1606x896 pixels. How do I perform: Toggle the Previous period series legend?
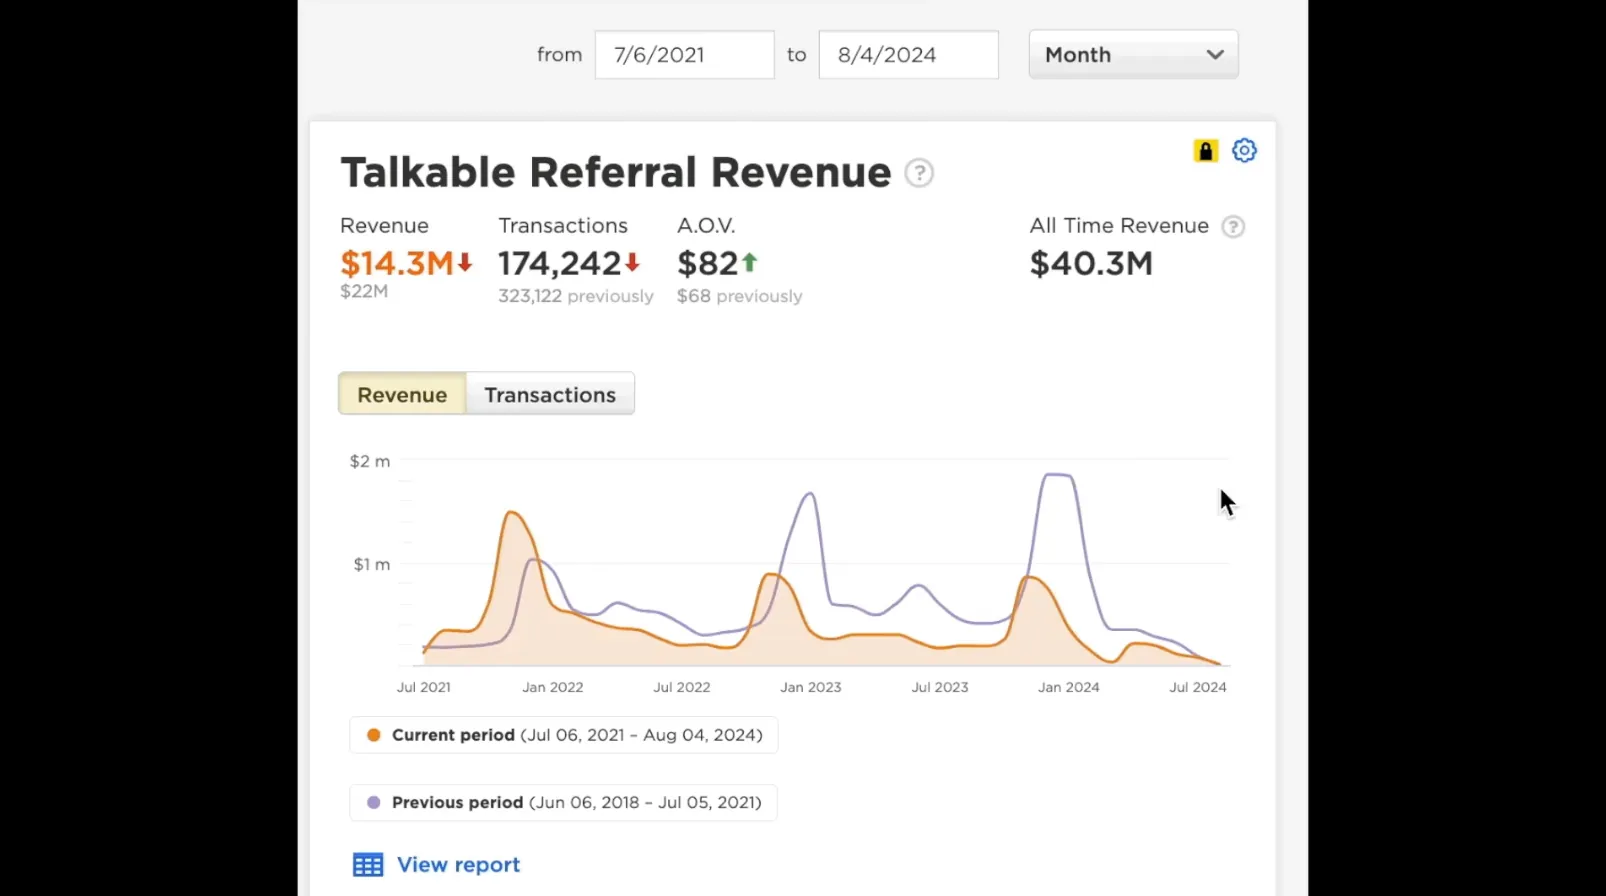564,803
